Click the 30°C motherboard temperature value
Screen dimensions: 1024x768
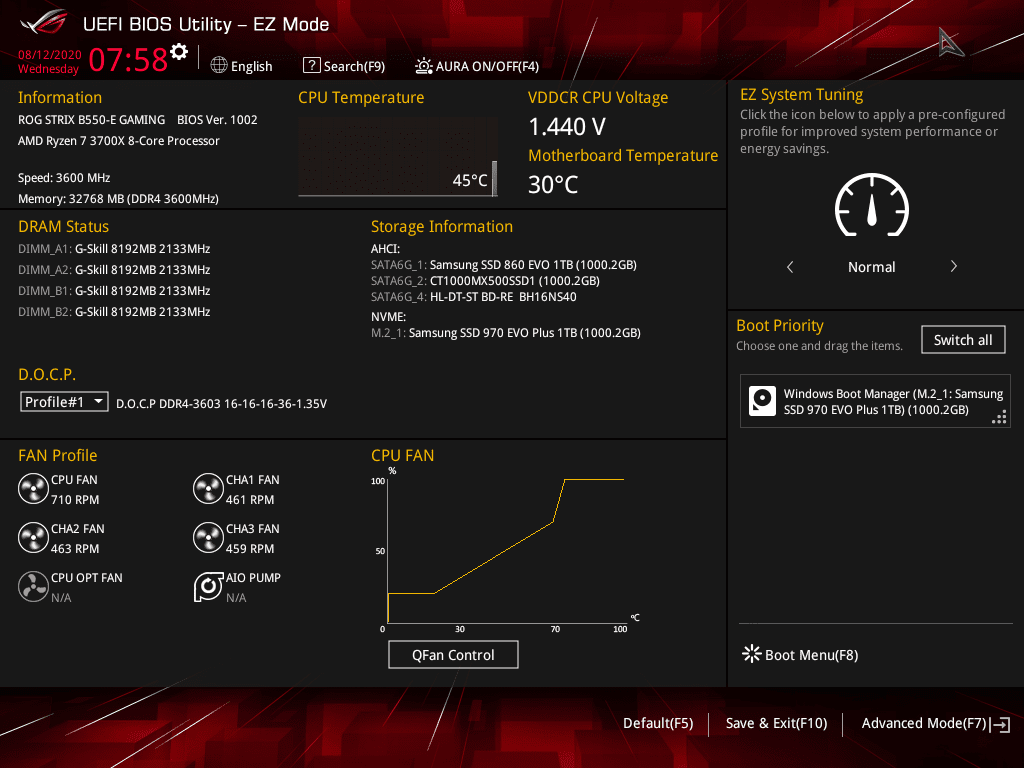[x=553, y=184]
